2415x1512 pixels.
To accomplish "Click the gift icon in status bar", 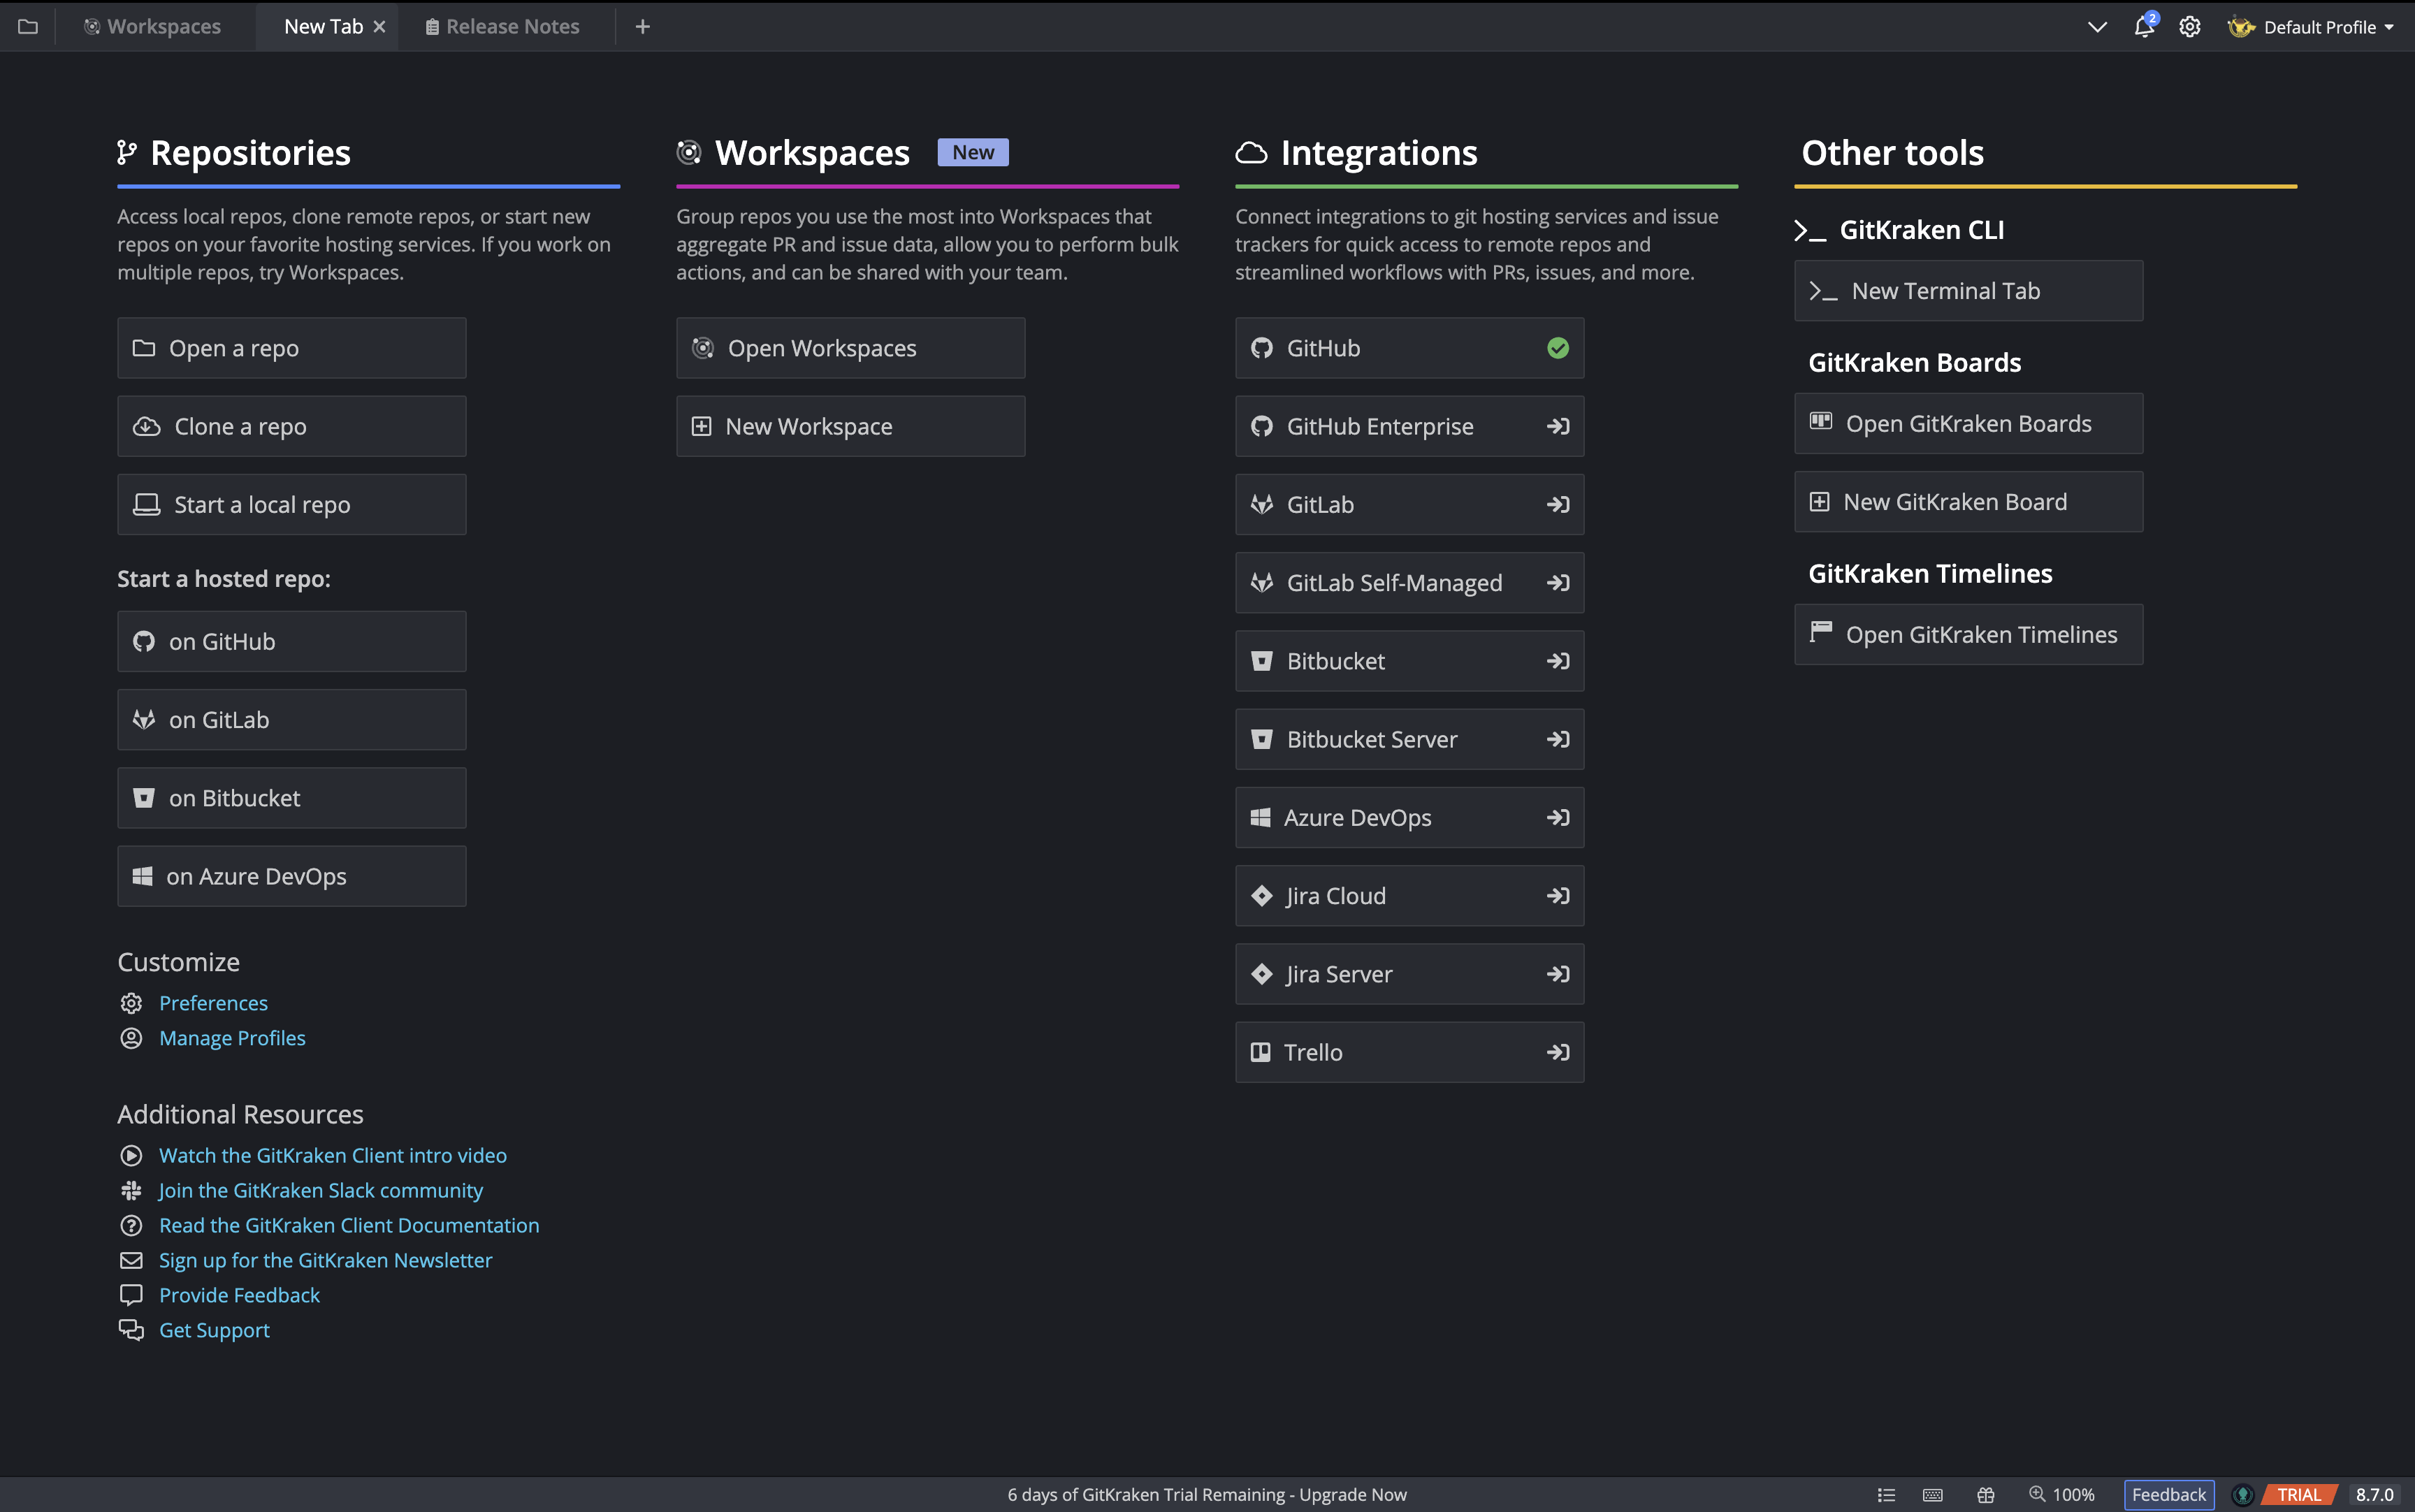I will point(1985,1495).
